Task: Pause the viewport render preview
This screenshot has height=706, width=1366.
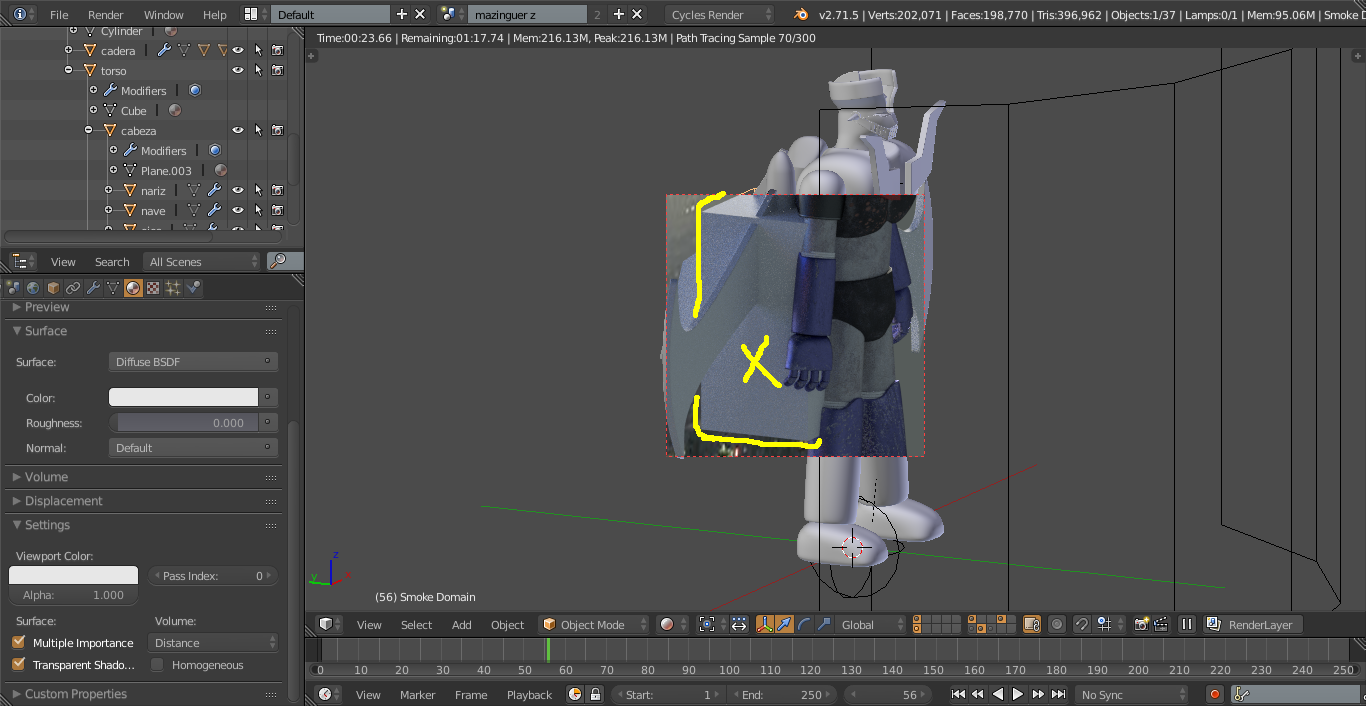Action: 1186,624
